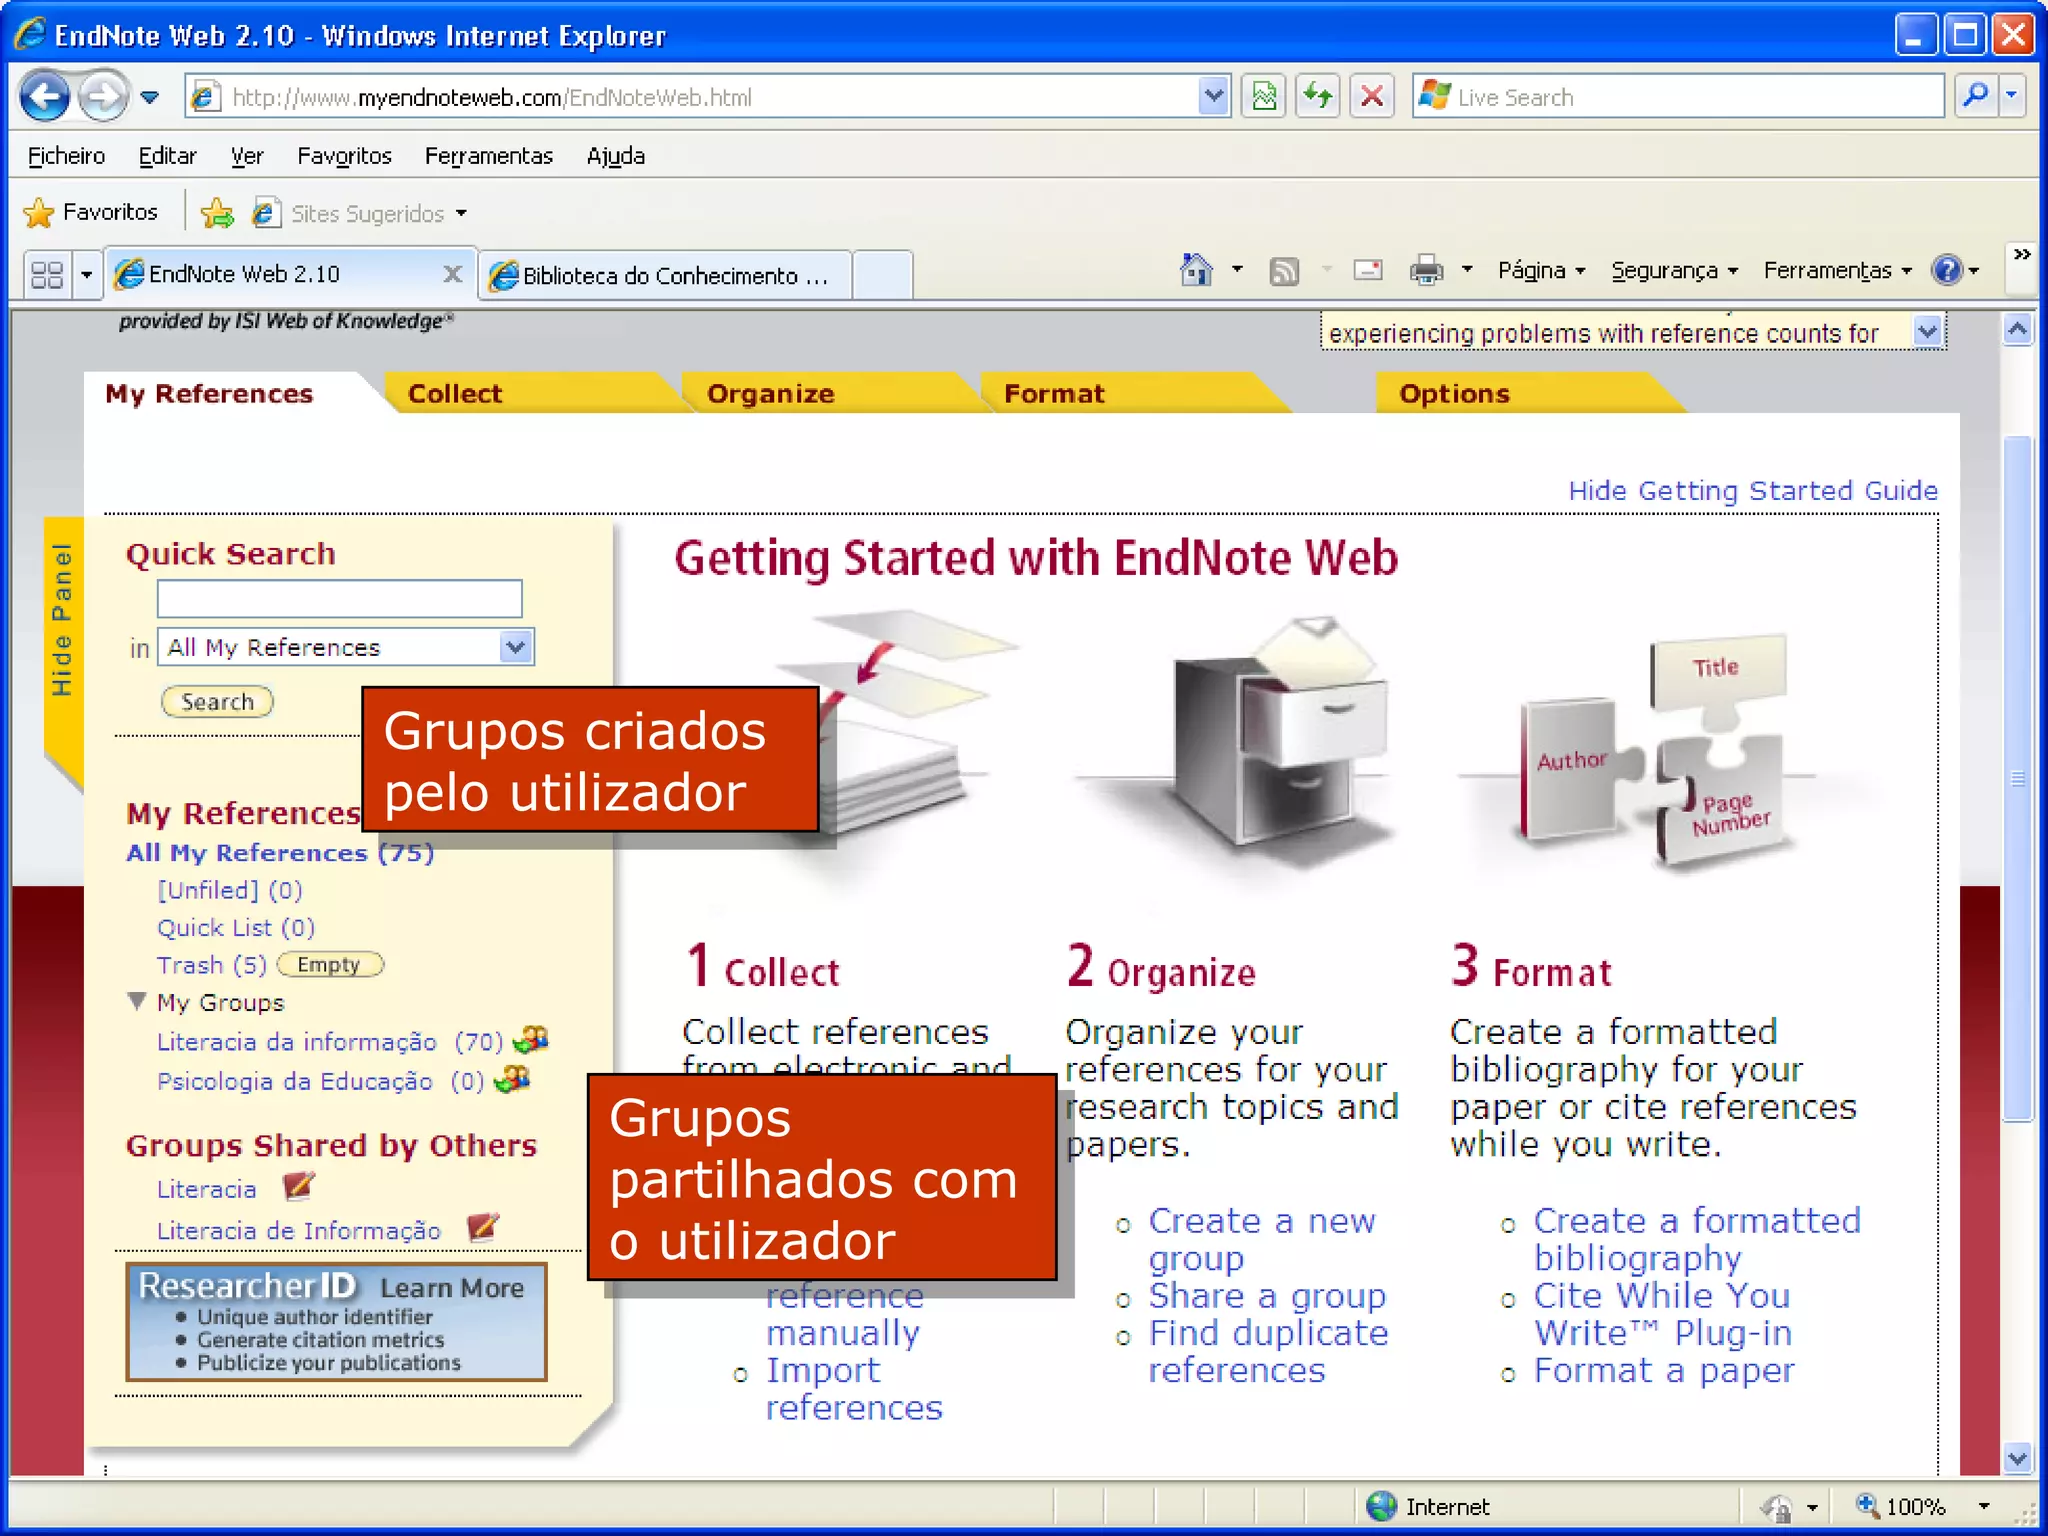Open the tab list dropdown arrow
Viewport: 2048px width, 1536px height.
click(x=87, y=274)
